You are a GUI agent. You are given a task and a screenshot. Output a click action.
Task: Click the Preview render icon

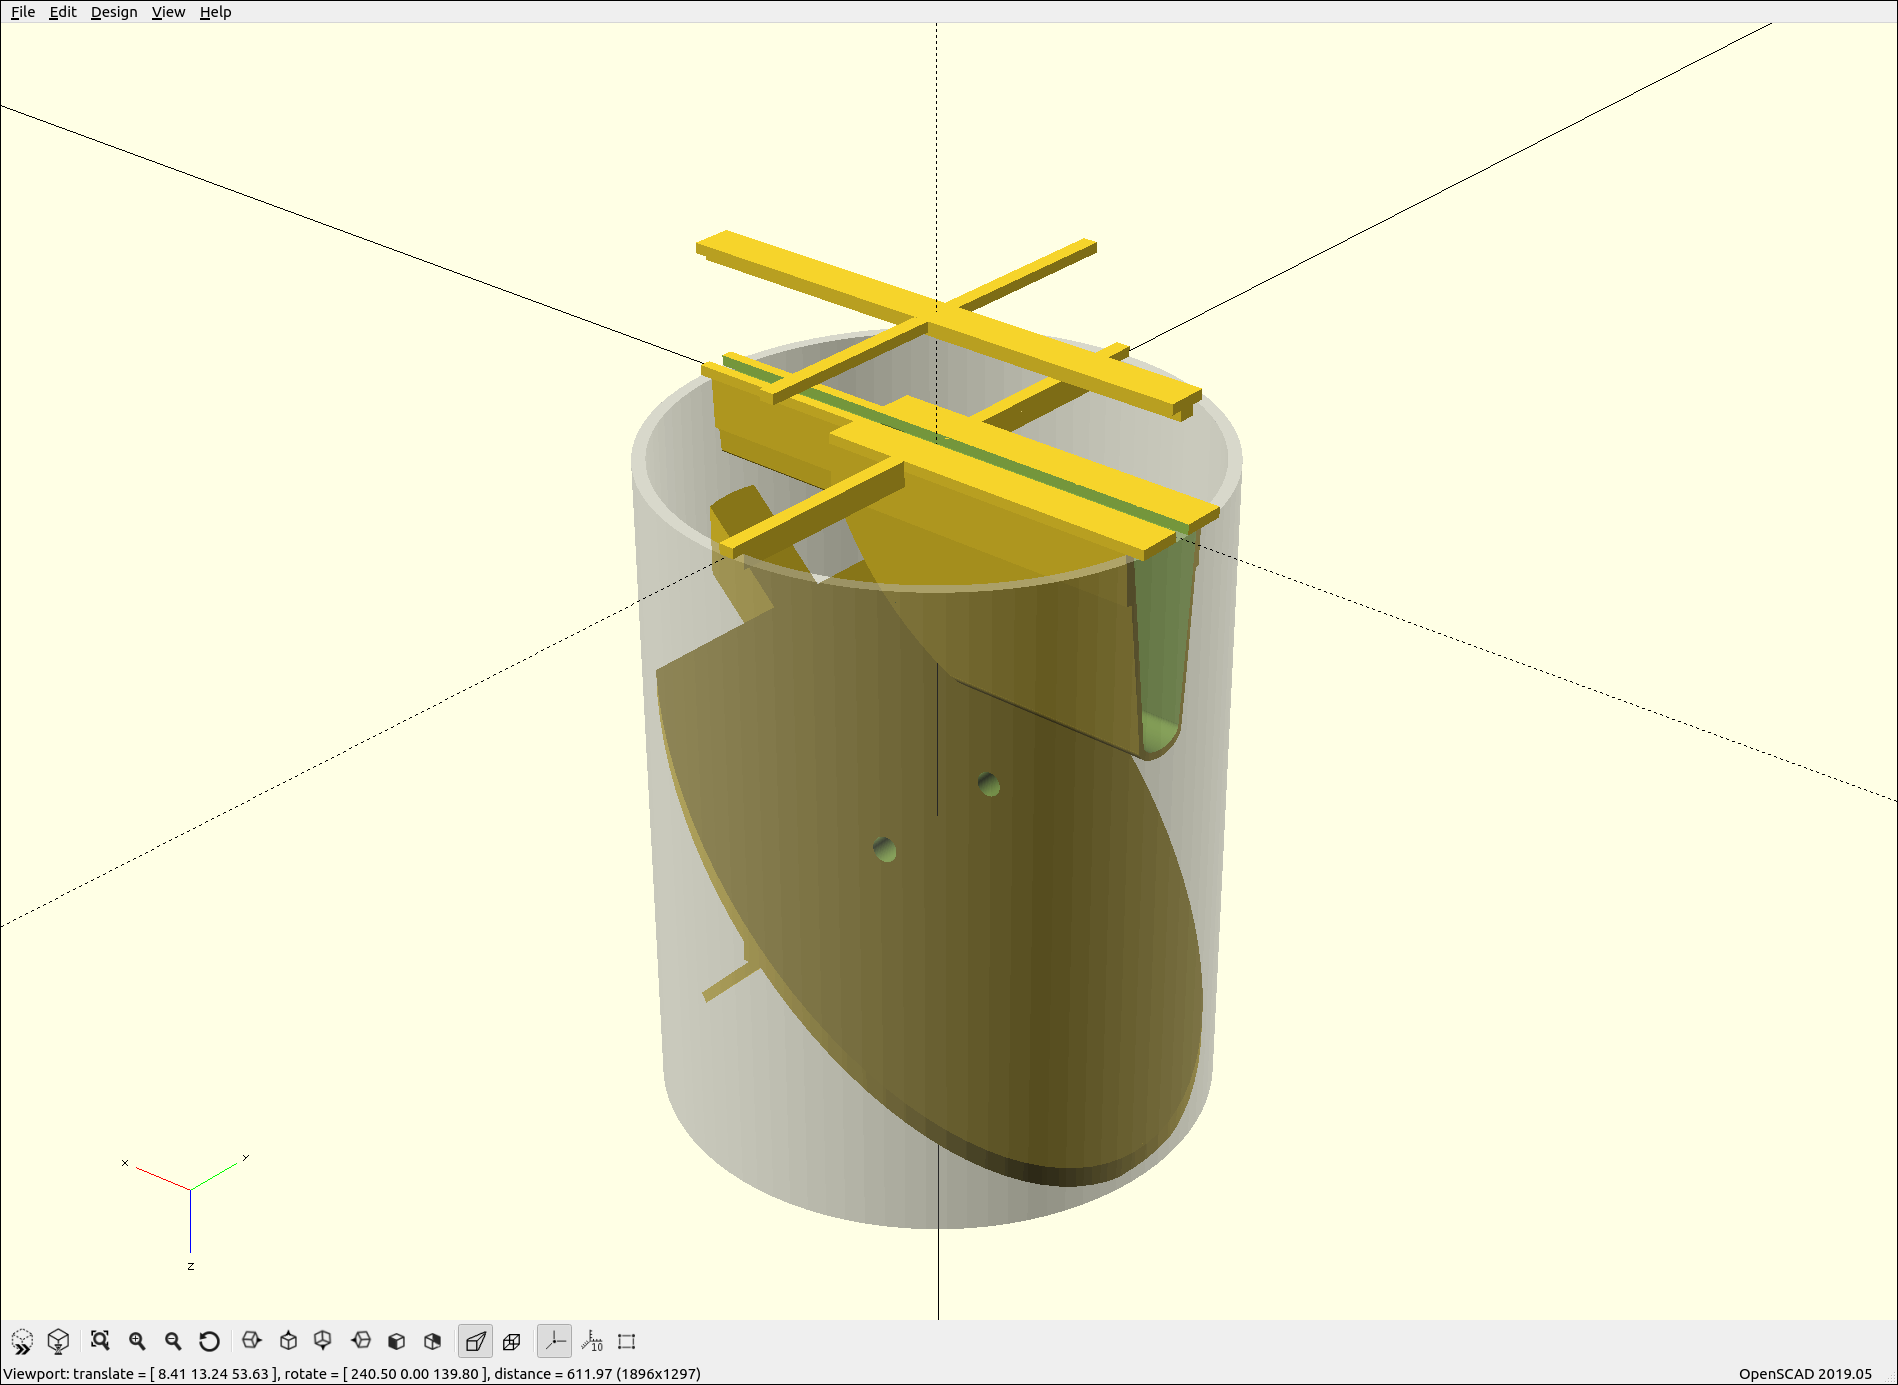22,1341
